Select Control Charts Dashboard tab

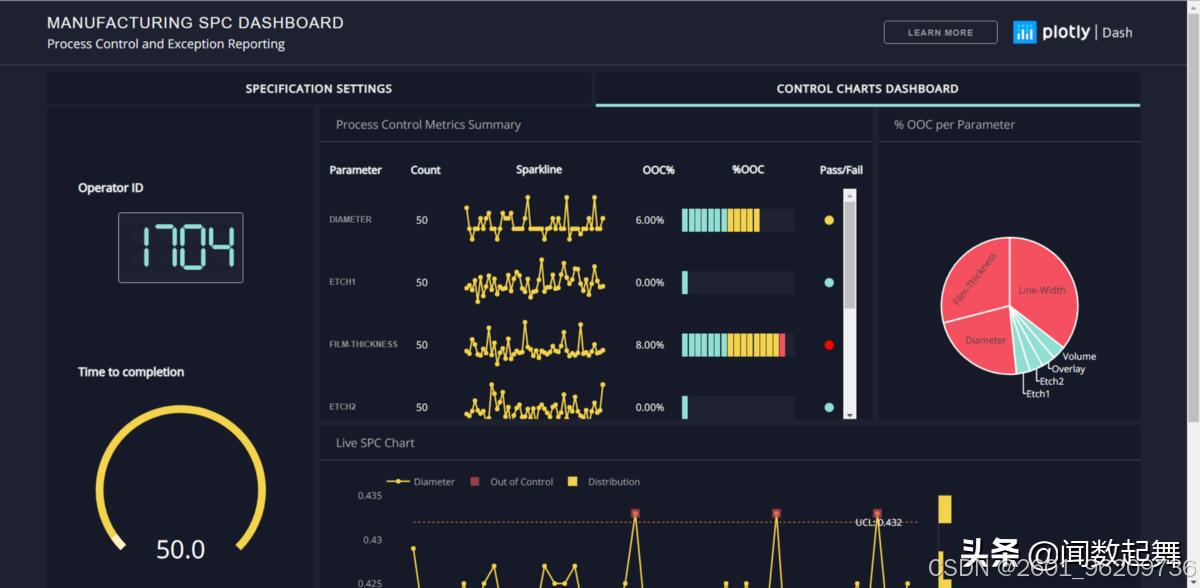[868, 89]
